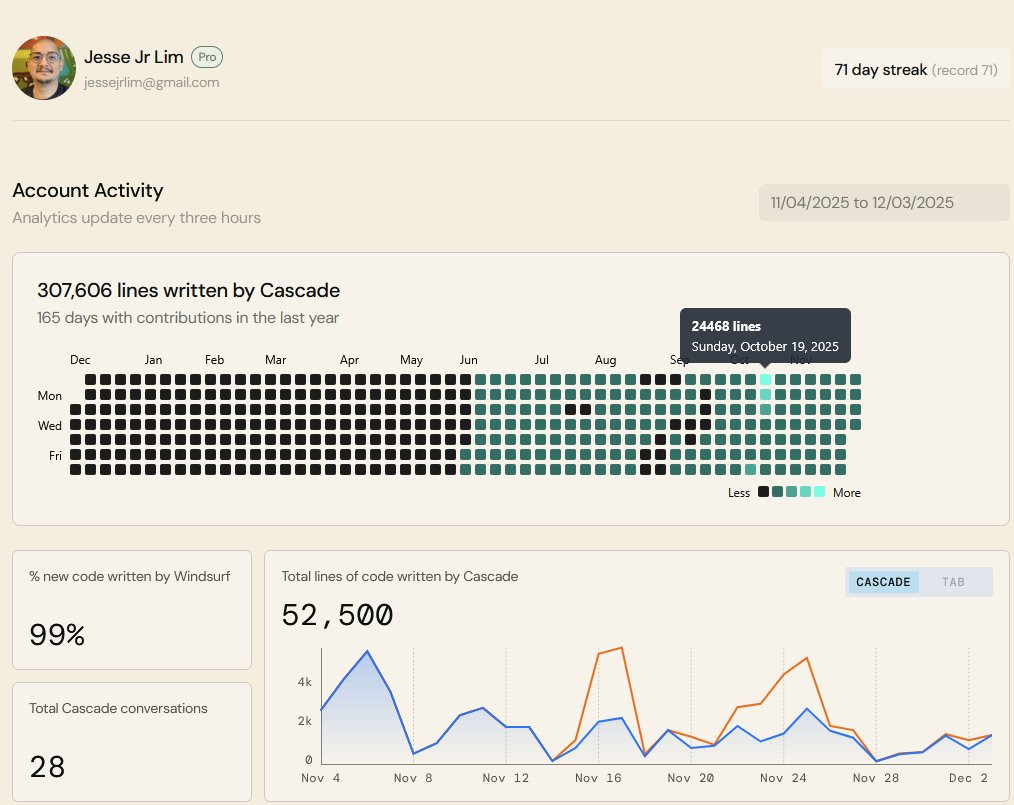1014x805 pixels.
Task: Click the Nov 16 axis label on chart
Action: point(598,778)
